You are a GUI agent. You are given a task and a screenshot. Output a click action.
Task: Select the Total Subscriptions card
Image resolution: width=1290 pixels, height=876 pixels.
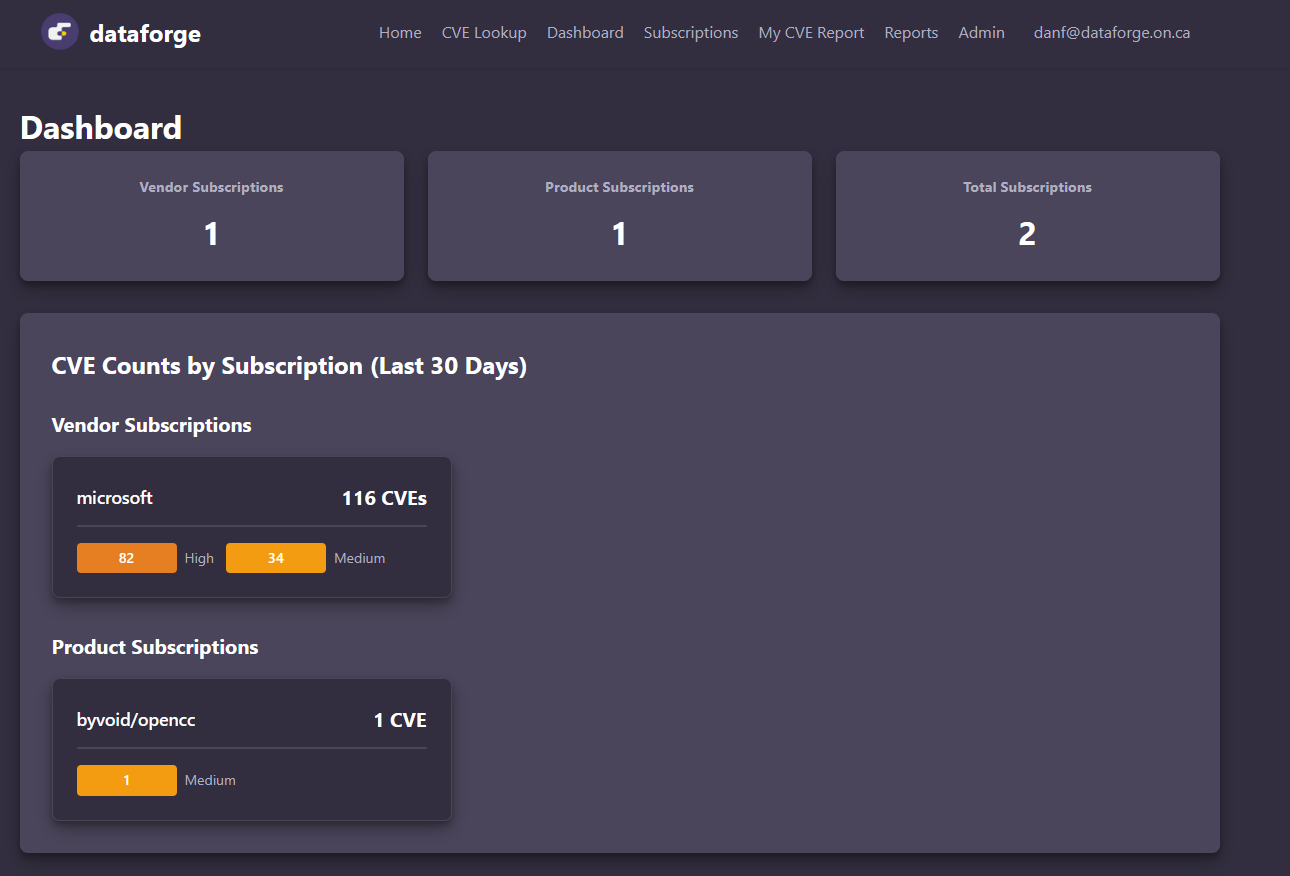pos(1027,216)
